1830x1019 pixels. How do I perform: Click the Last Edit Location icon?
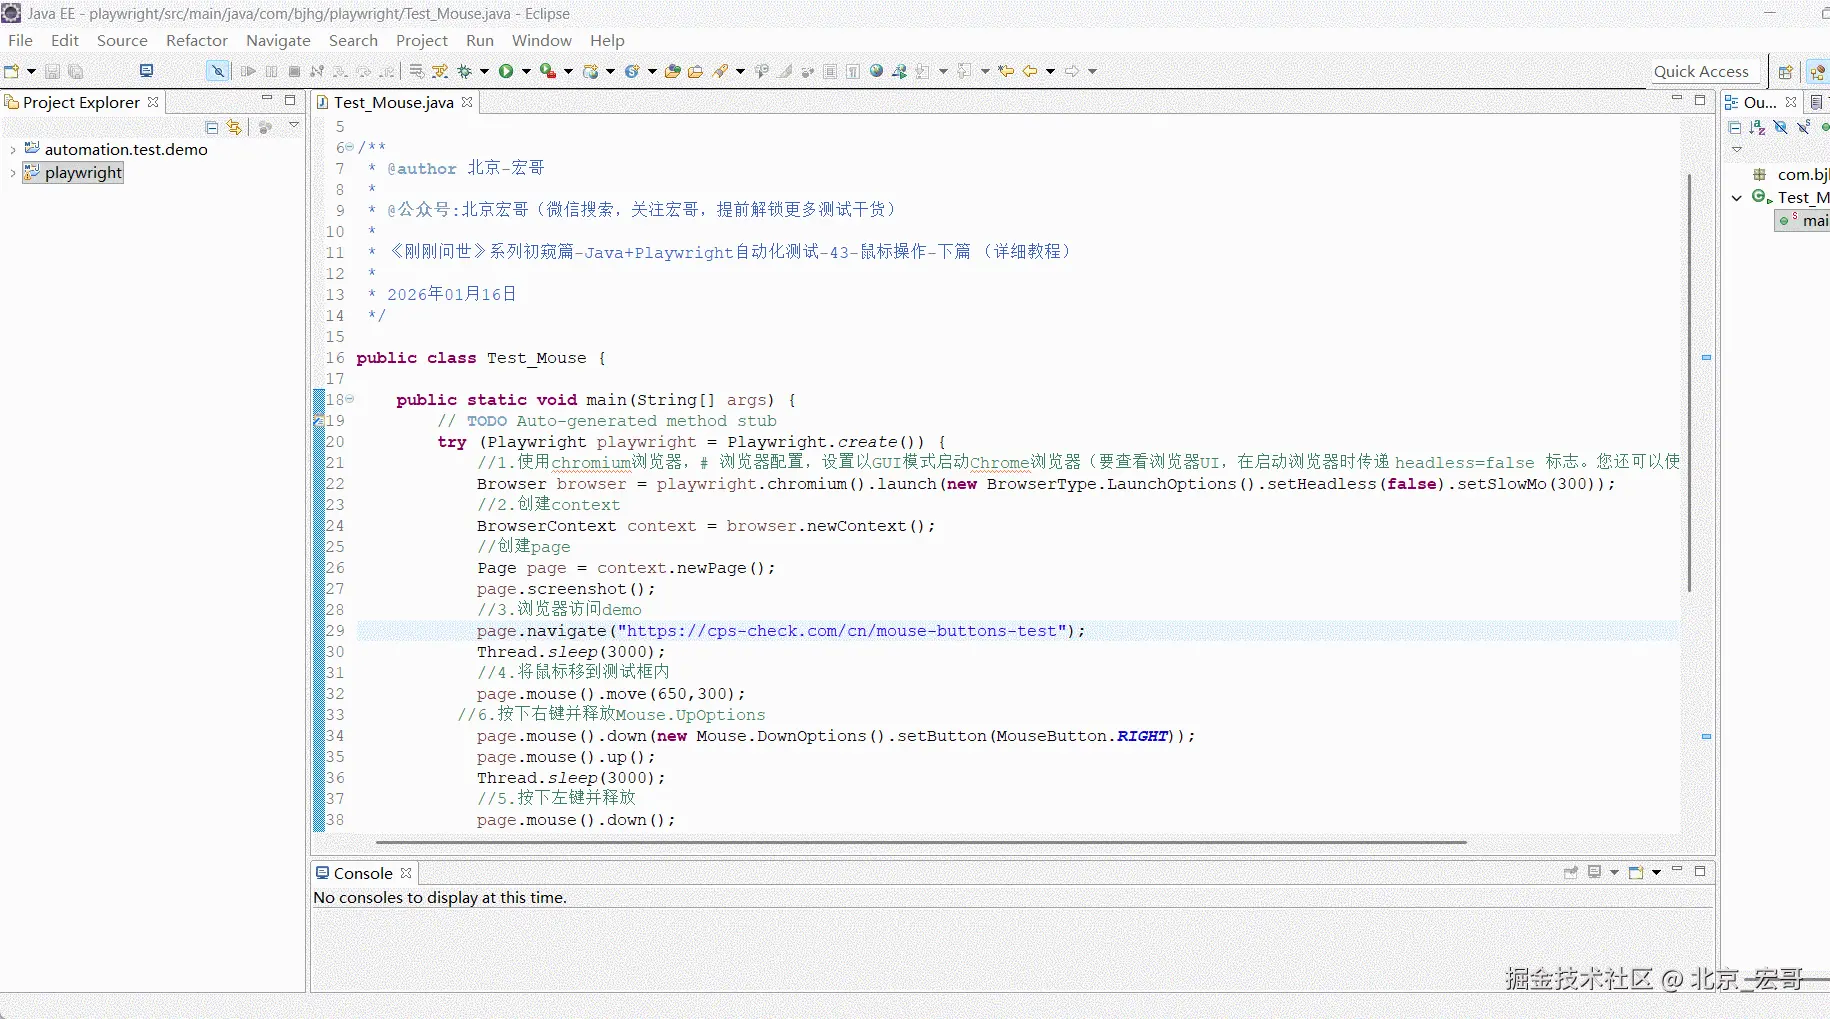tap(1007, 71)
